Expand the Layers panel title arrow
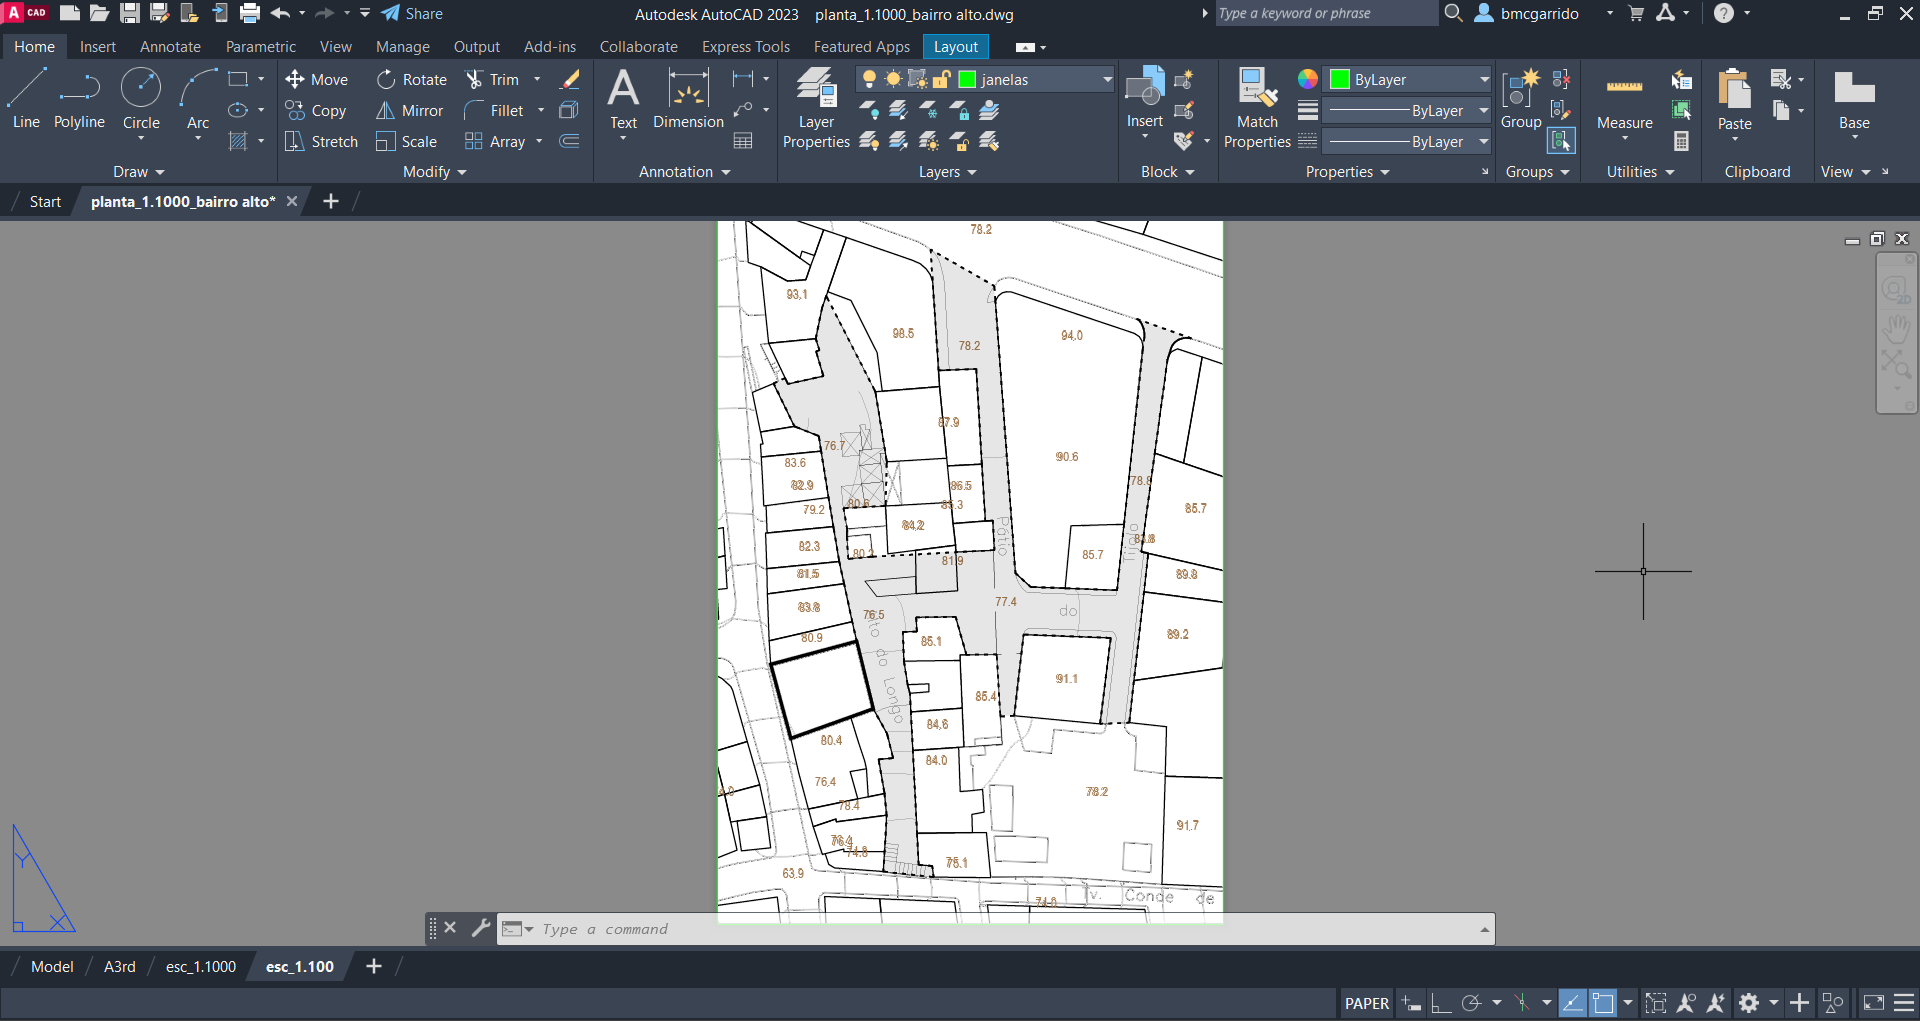 coord(972,173)
